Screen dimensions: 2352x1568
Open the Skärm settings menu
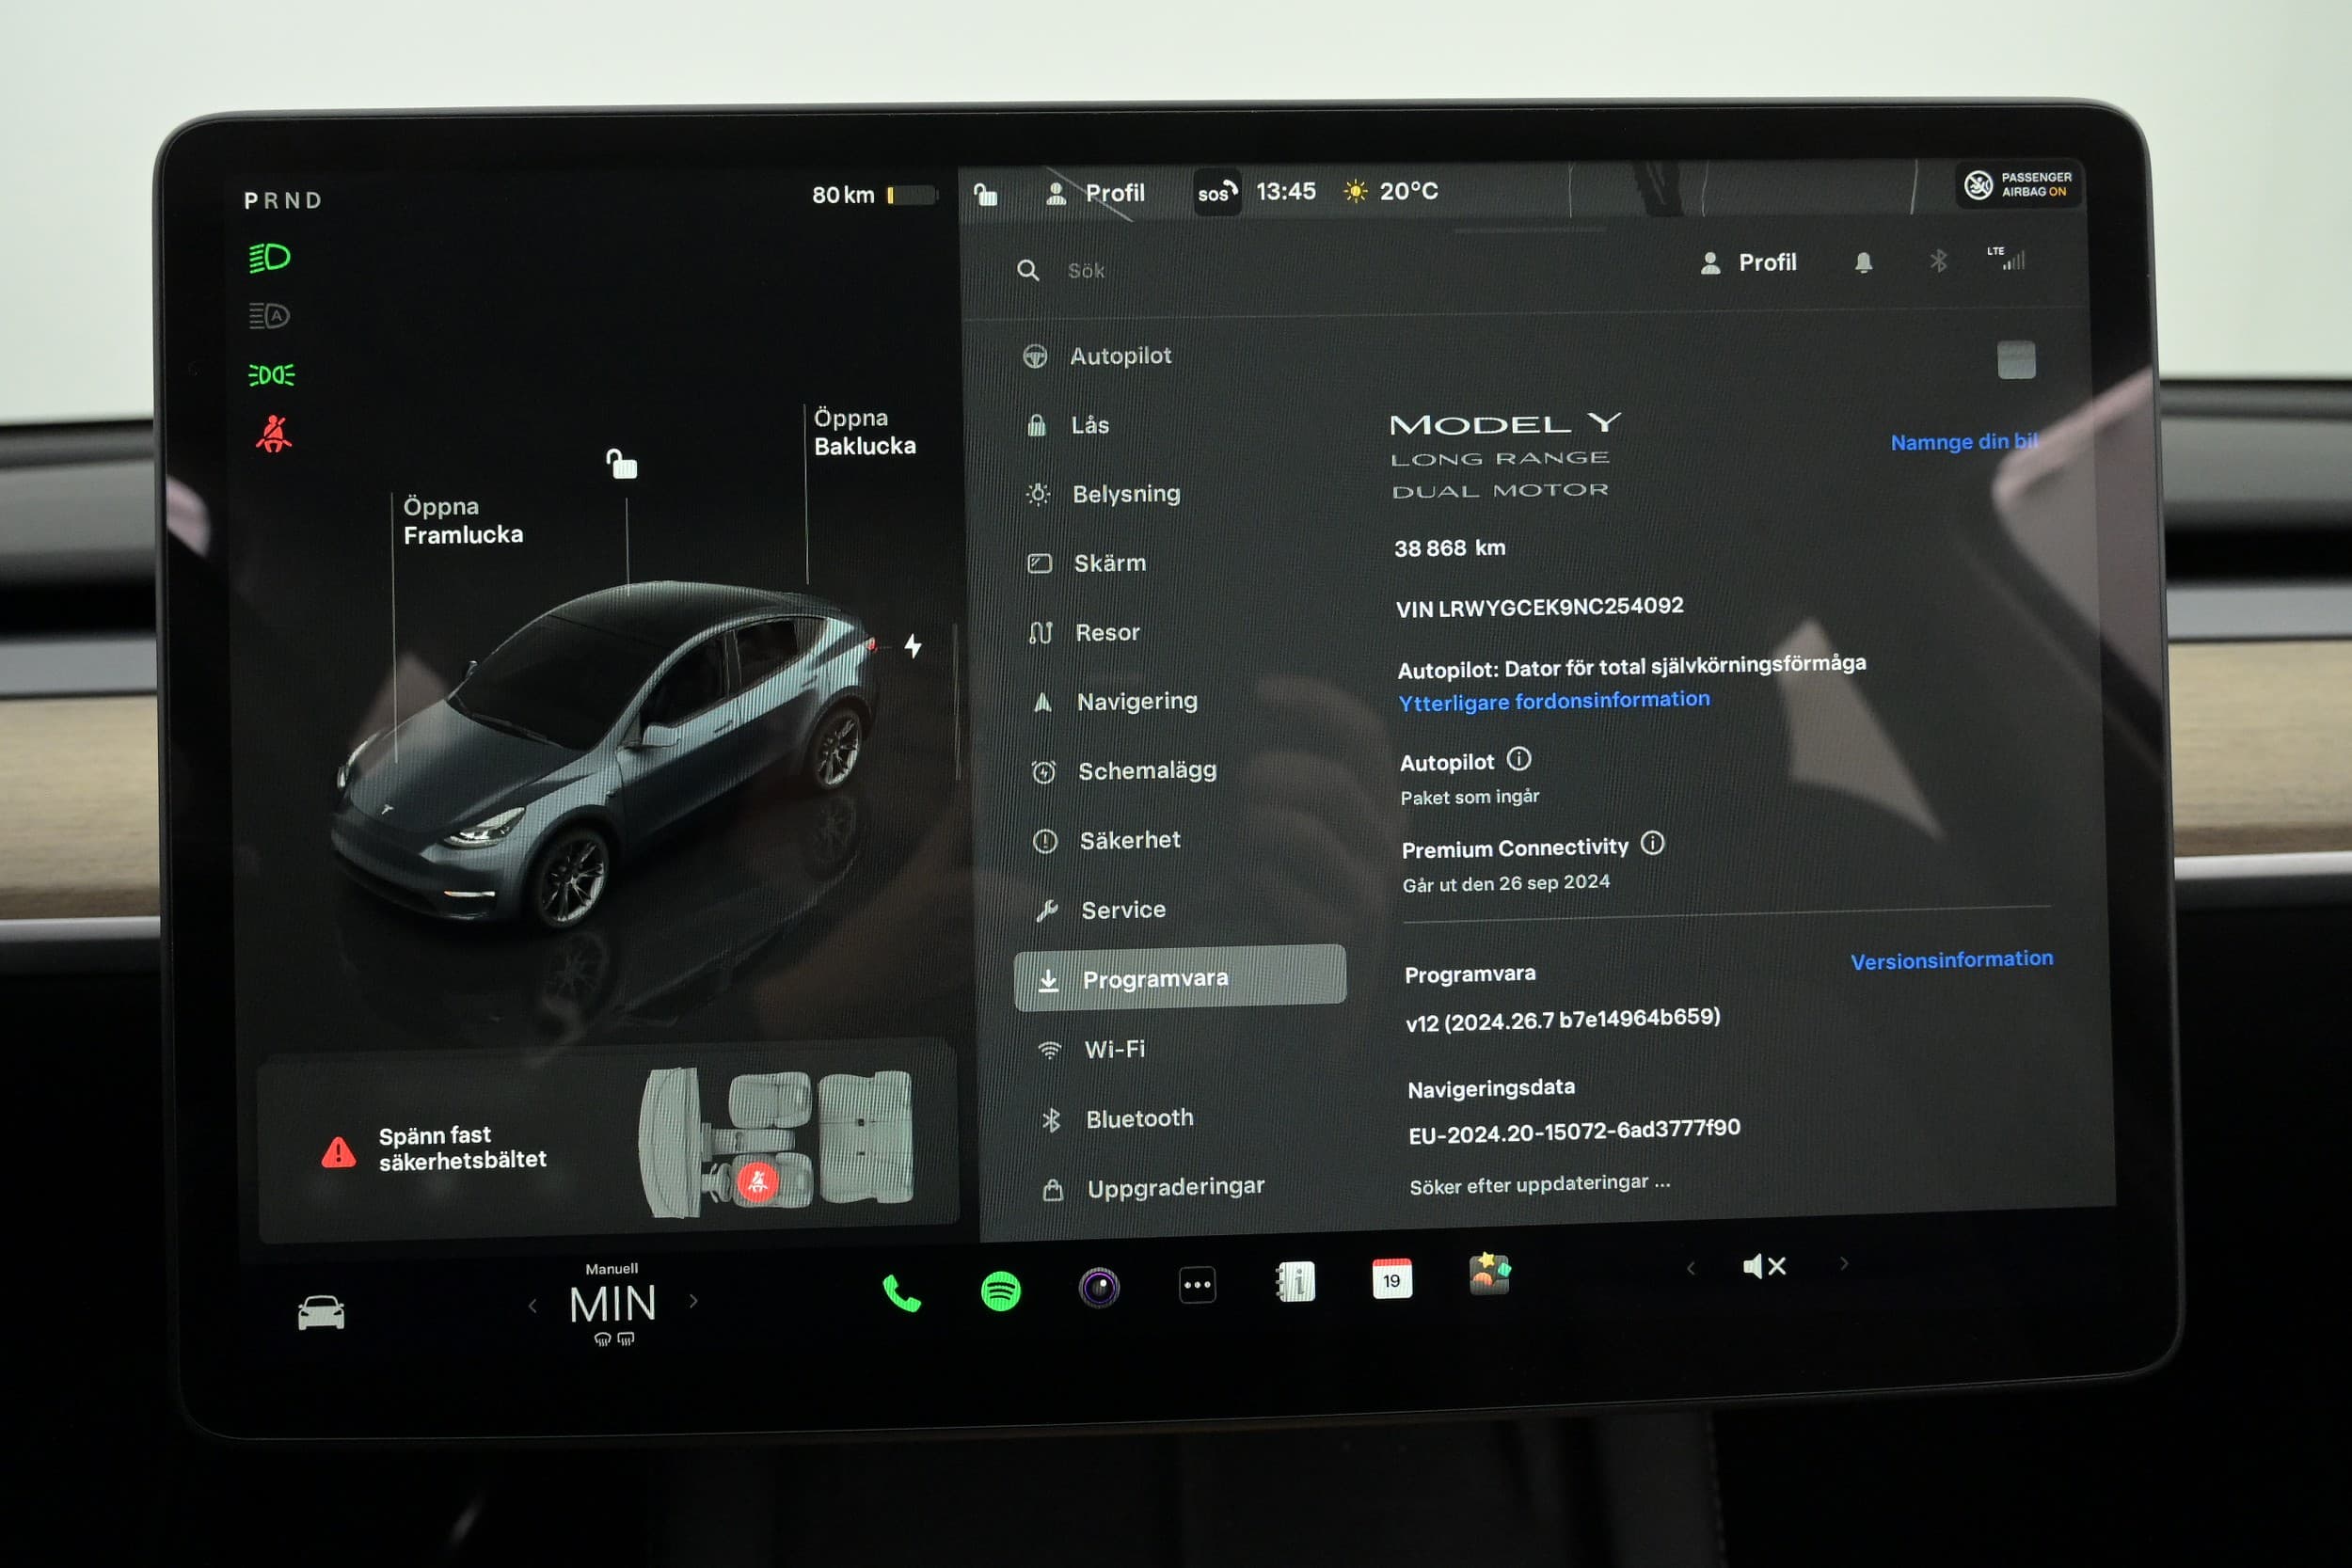[x=1087, y=563]
